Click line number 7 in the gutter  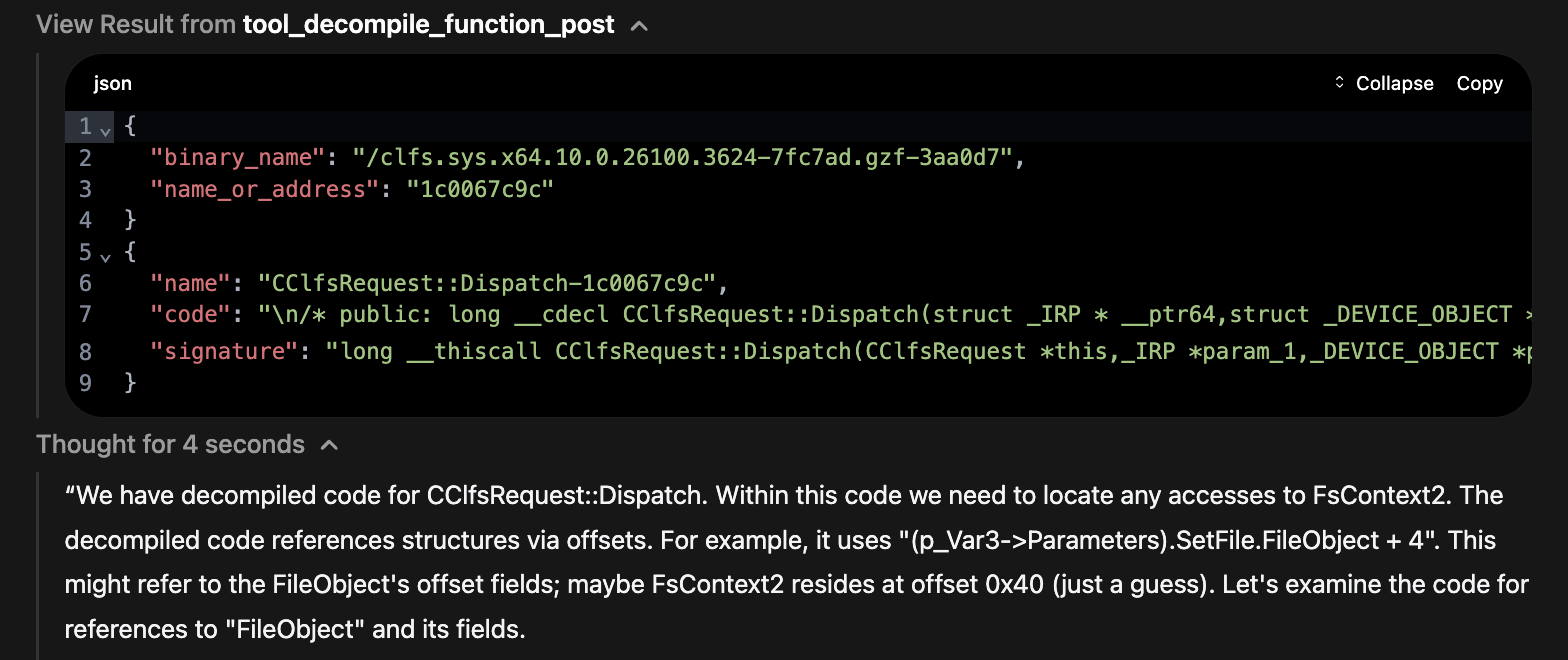[85, 314]
